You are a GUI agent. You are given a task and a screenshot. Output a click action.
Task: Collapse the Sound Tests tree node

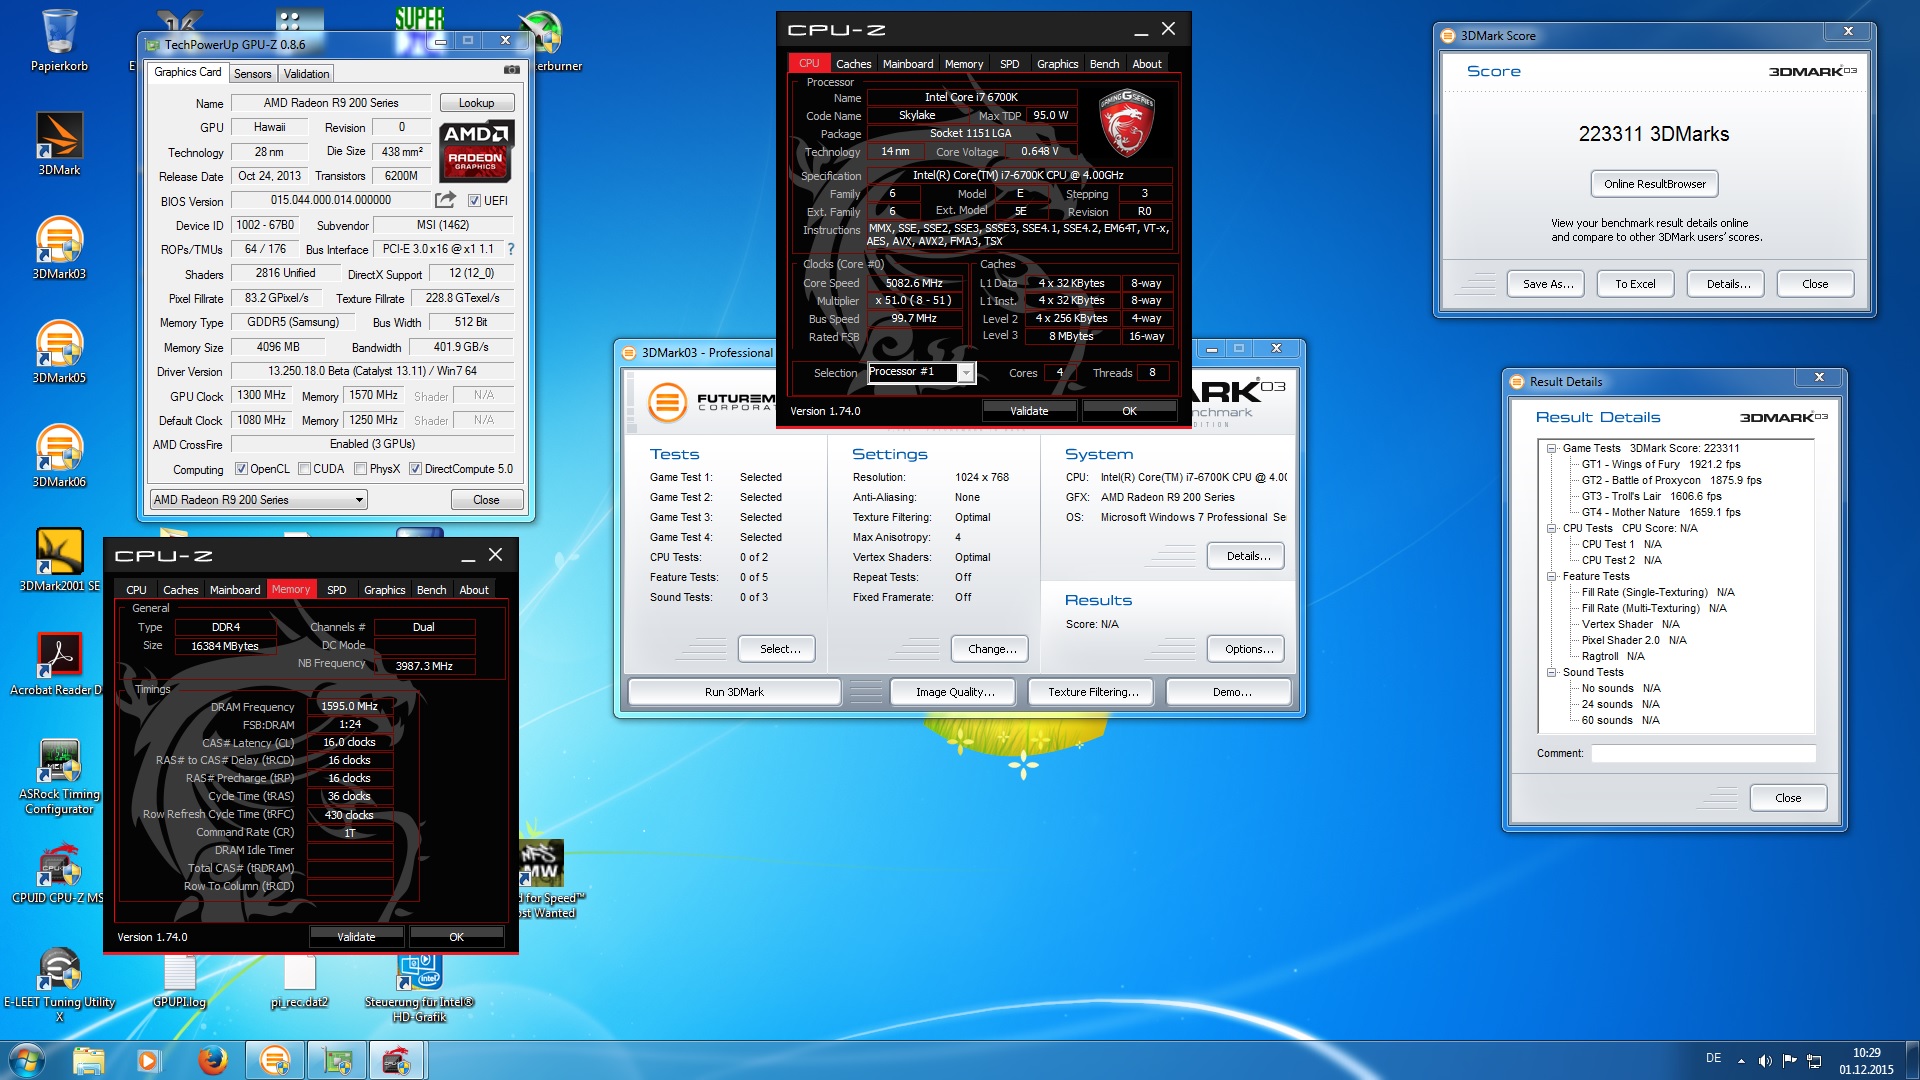pyautogui.click(x=1551, y=672)
